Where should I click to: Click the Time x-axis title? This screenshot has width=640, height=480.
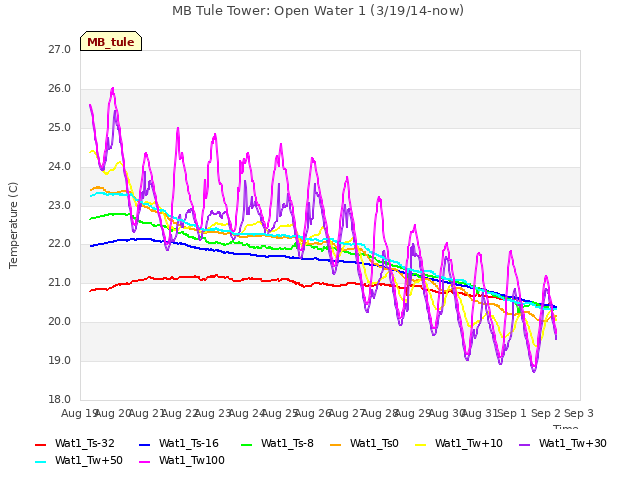coord(565,427)
